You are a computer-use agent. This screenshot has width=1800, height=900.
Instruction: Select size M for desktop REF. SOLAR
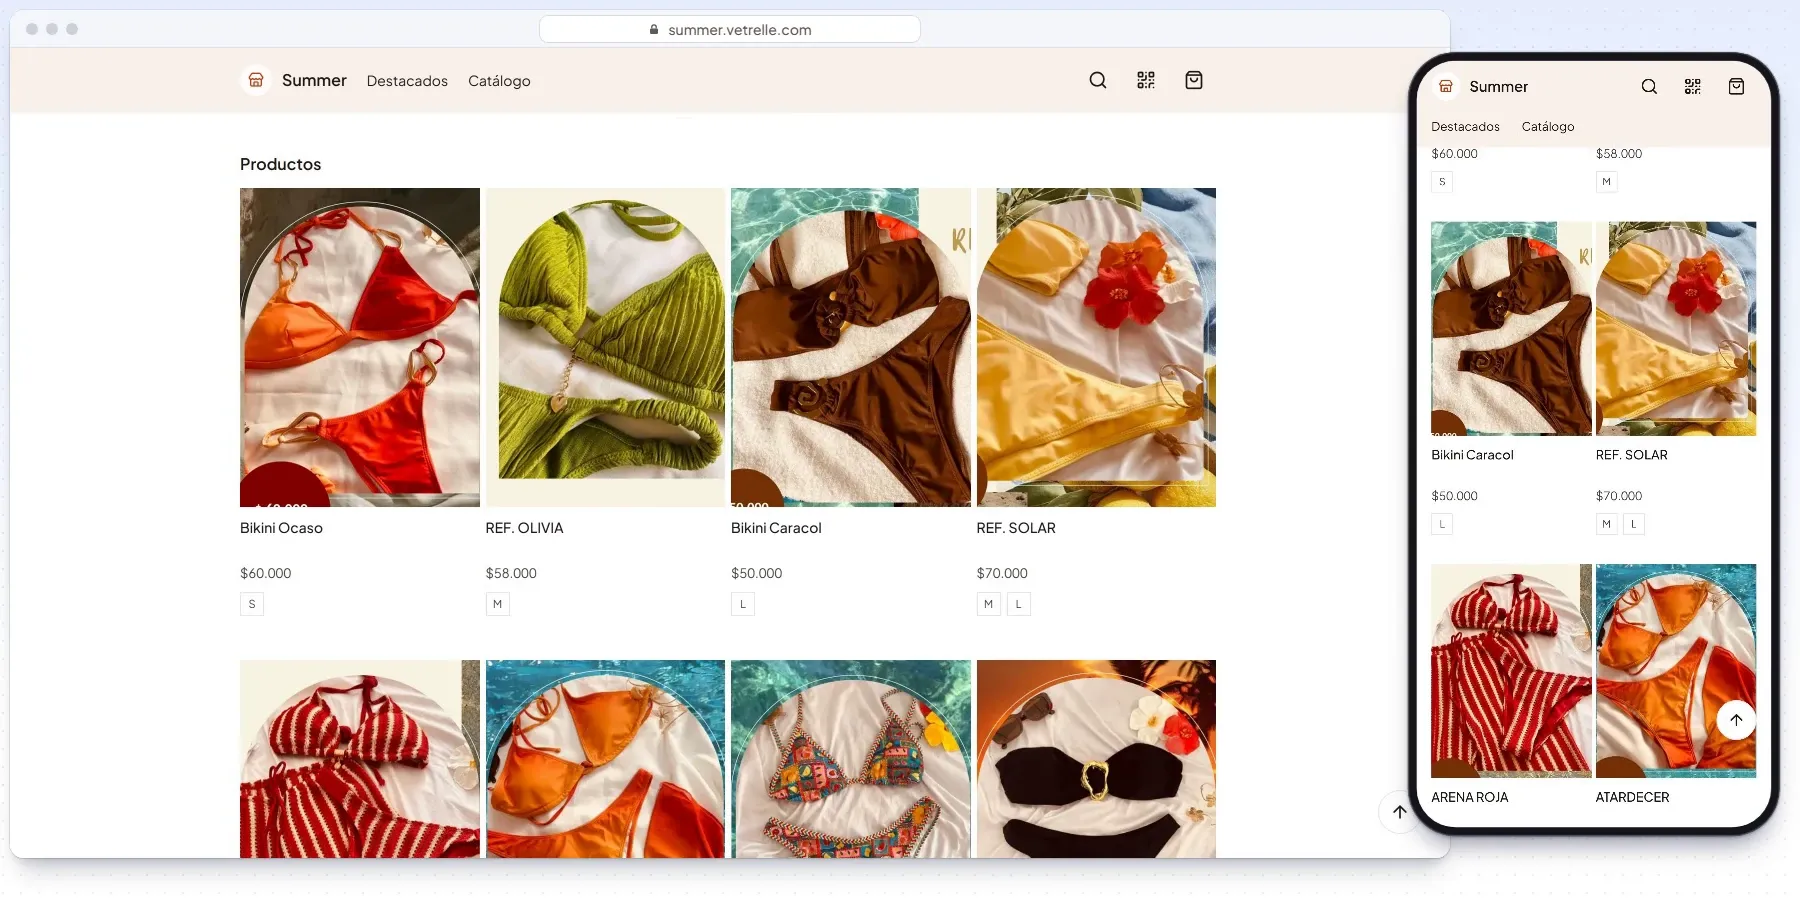[988, 604]
